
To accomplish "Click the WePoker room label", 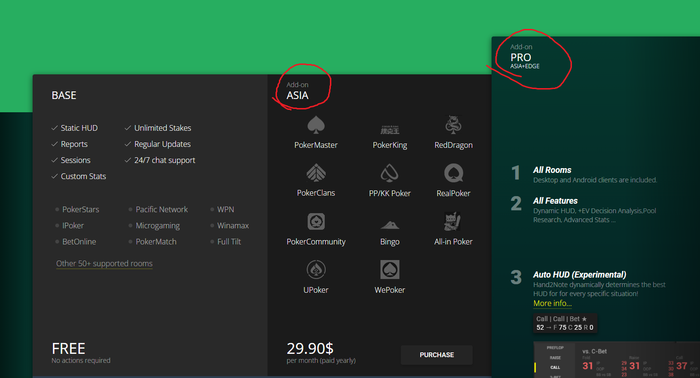I will 390,290.
